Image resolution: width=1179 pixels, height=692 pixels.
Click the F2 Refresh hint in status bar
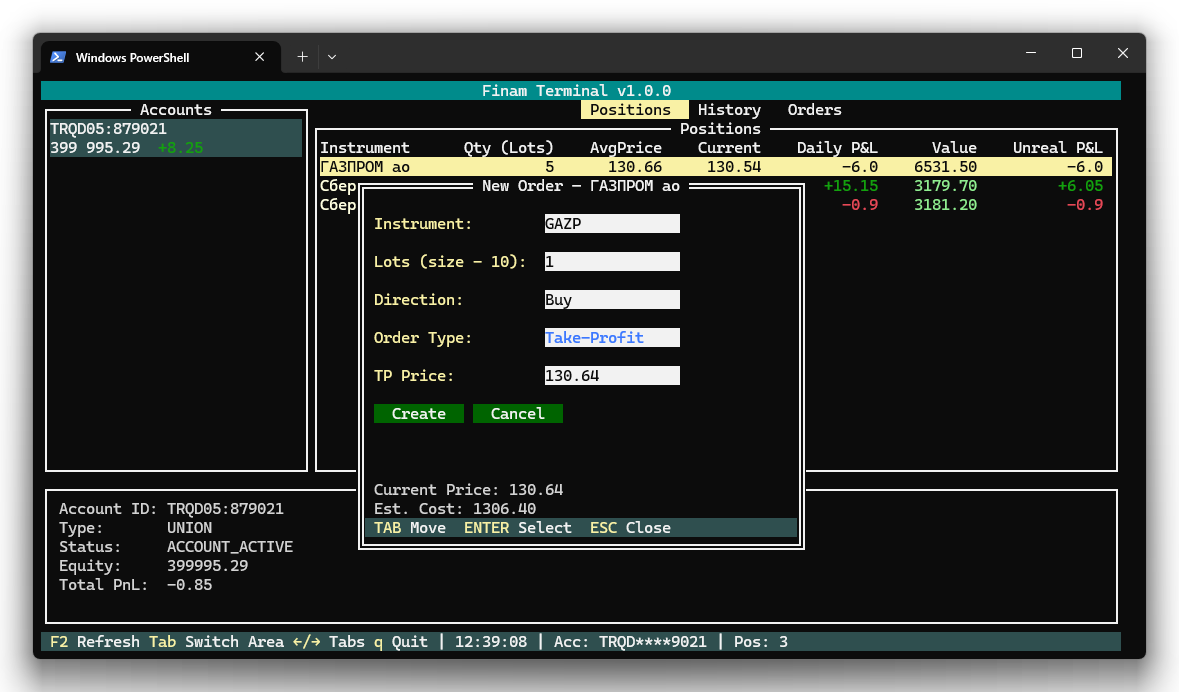click(x=95, y=642)
